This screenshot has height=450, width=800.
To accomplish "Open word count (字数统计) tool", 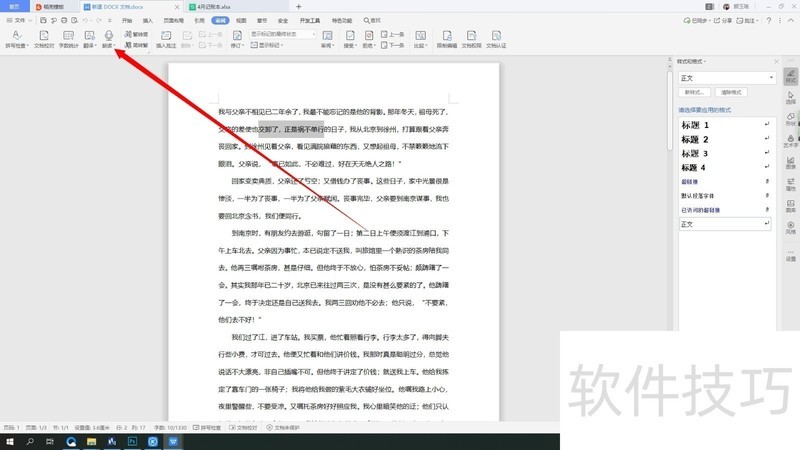I will point(68,39).
